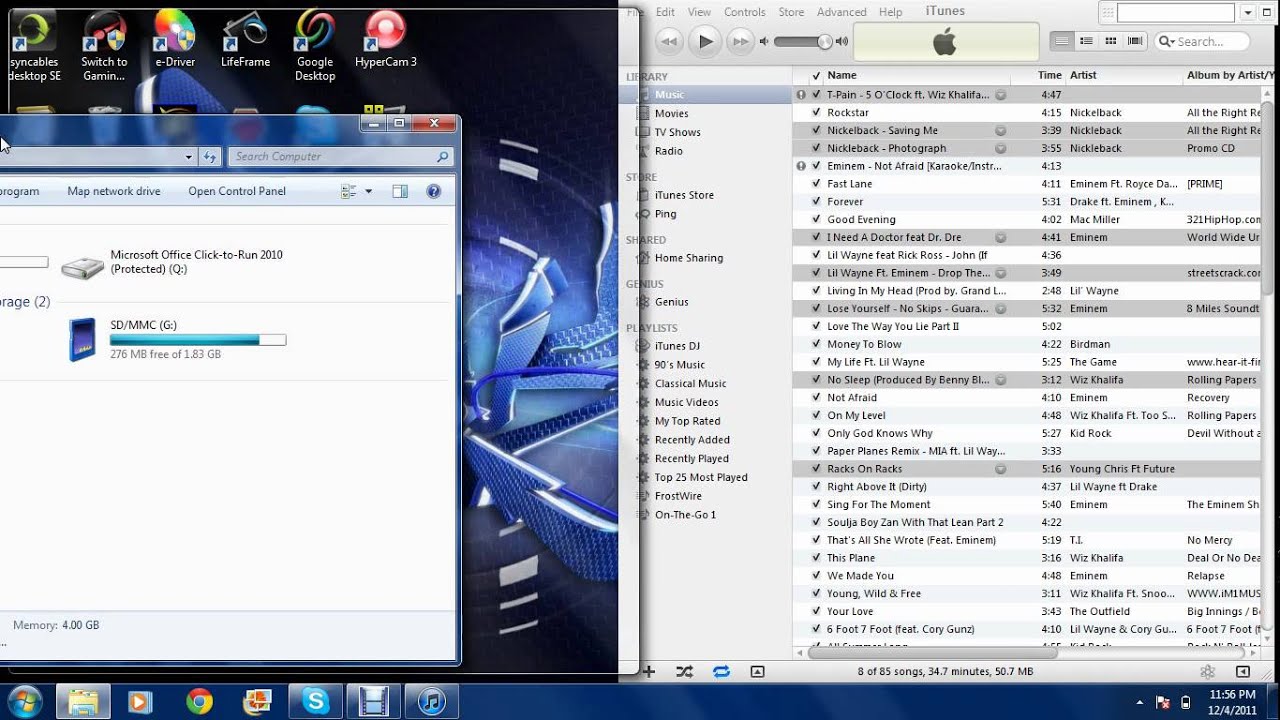
Task: Uncheck the Rockstar song checkbox
Action: [816, 112]
